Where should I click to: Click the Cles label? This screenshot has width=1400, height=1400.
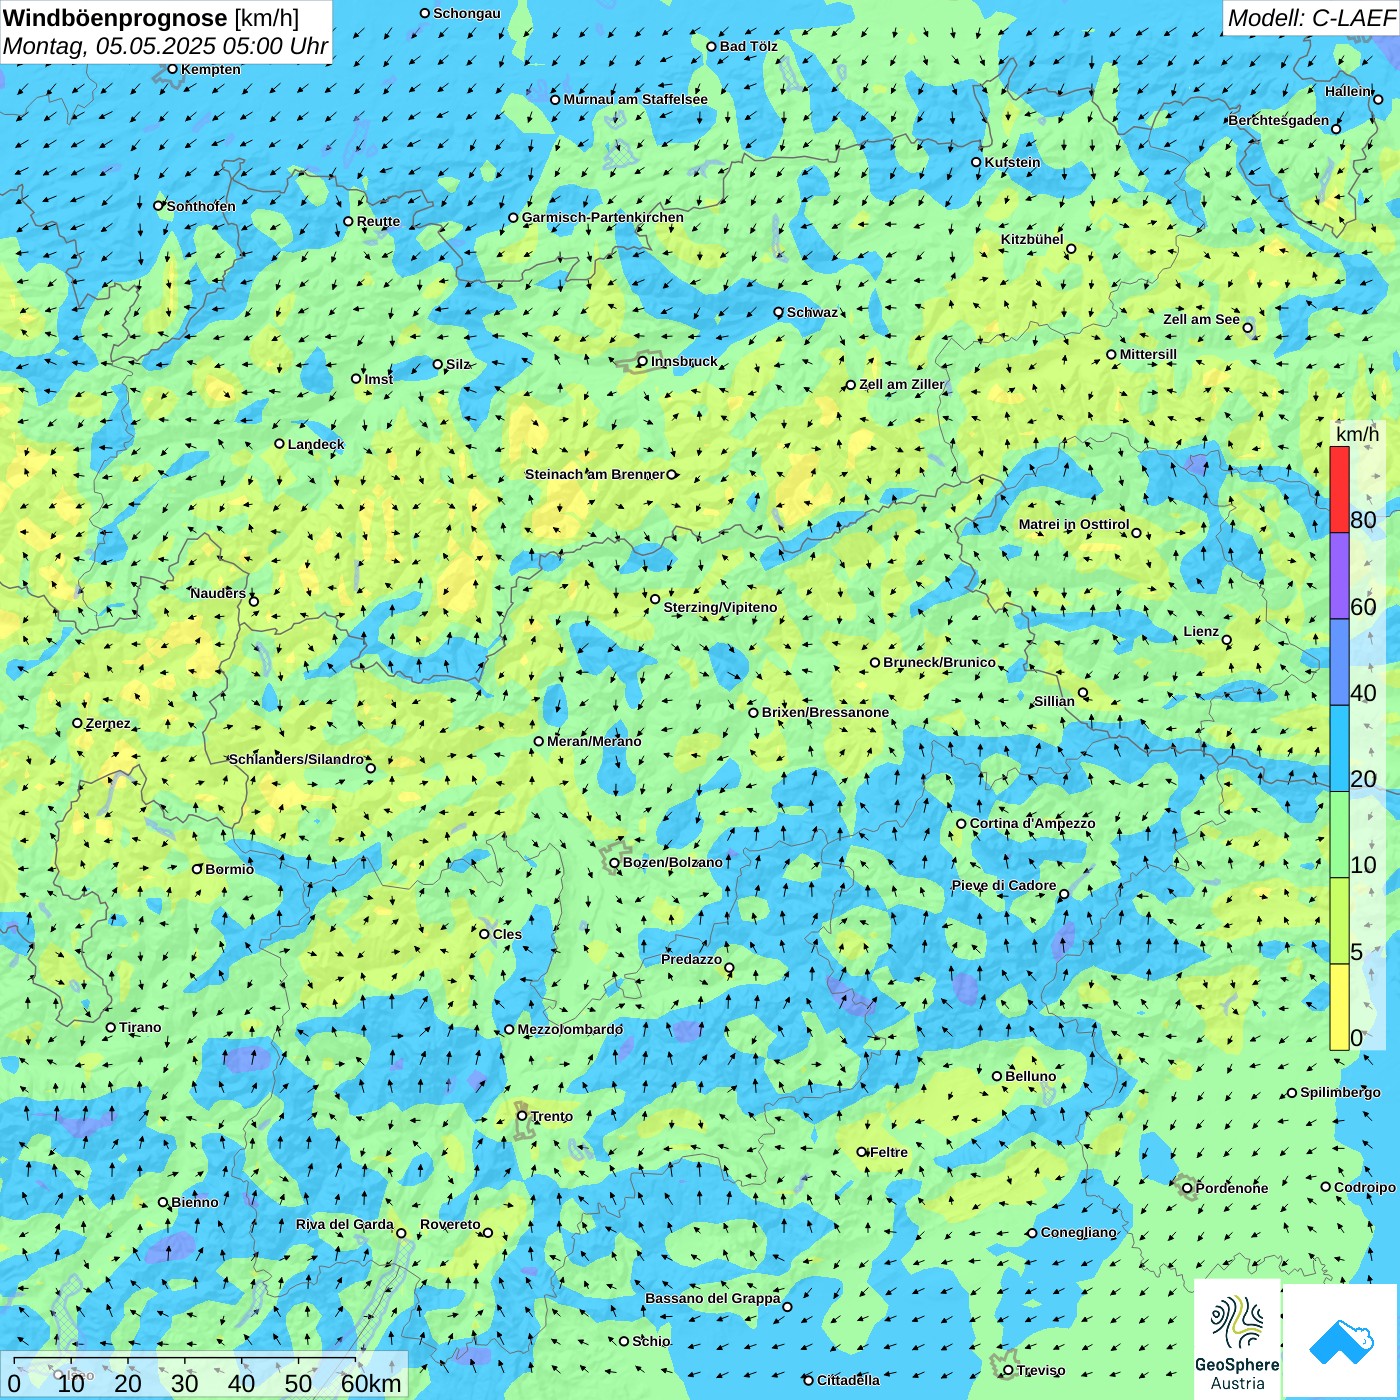point(507,934)
